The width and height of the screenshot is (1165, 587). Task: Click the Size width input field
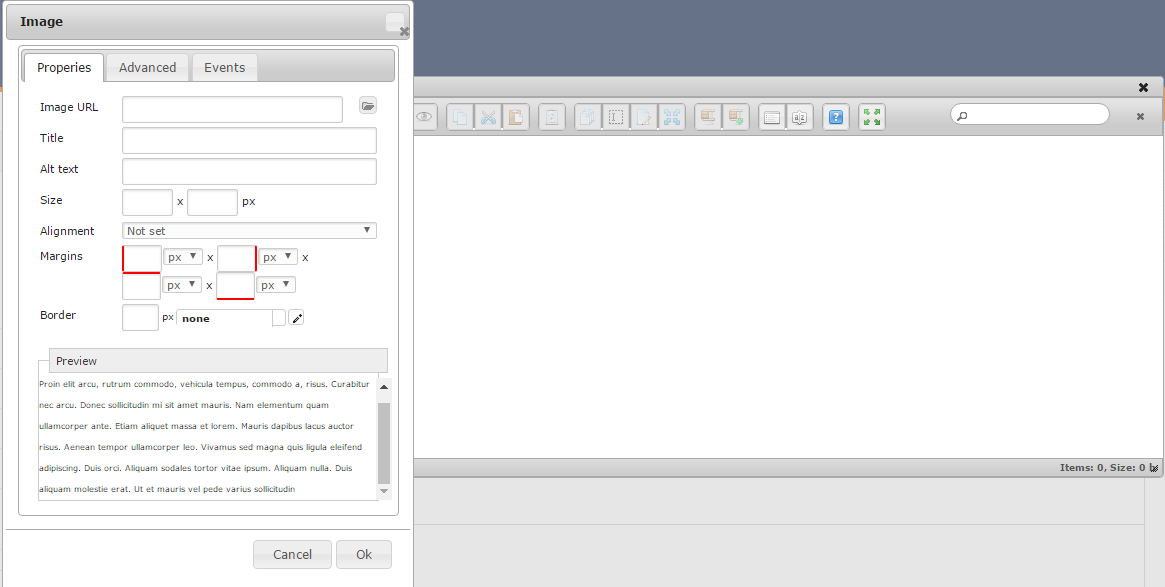click(x=147, y=202)
